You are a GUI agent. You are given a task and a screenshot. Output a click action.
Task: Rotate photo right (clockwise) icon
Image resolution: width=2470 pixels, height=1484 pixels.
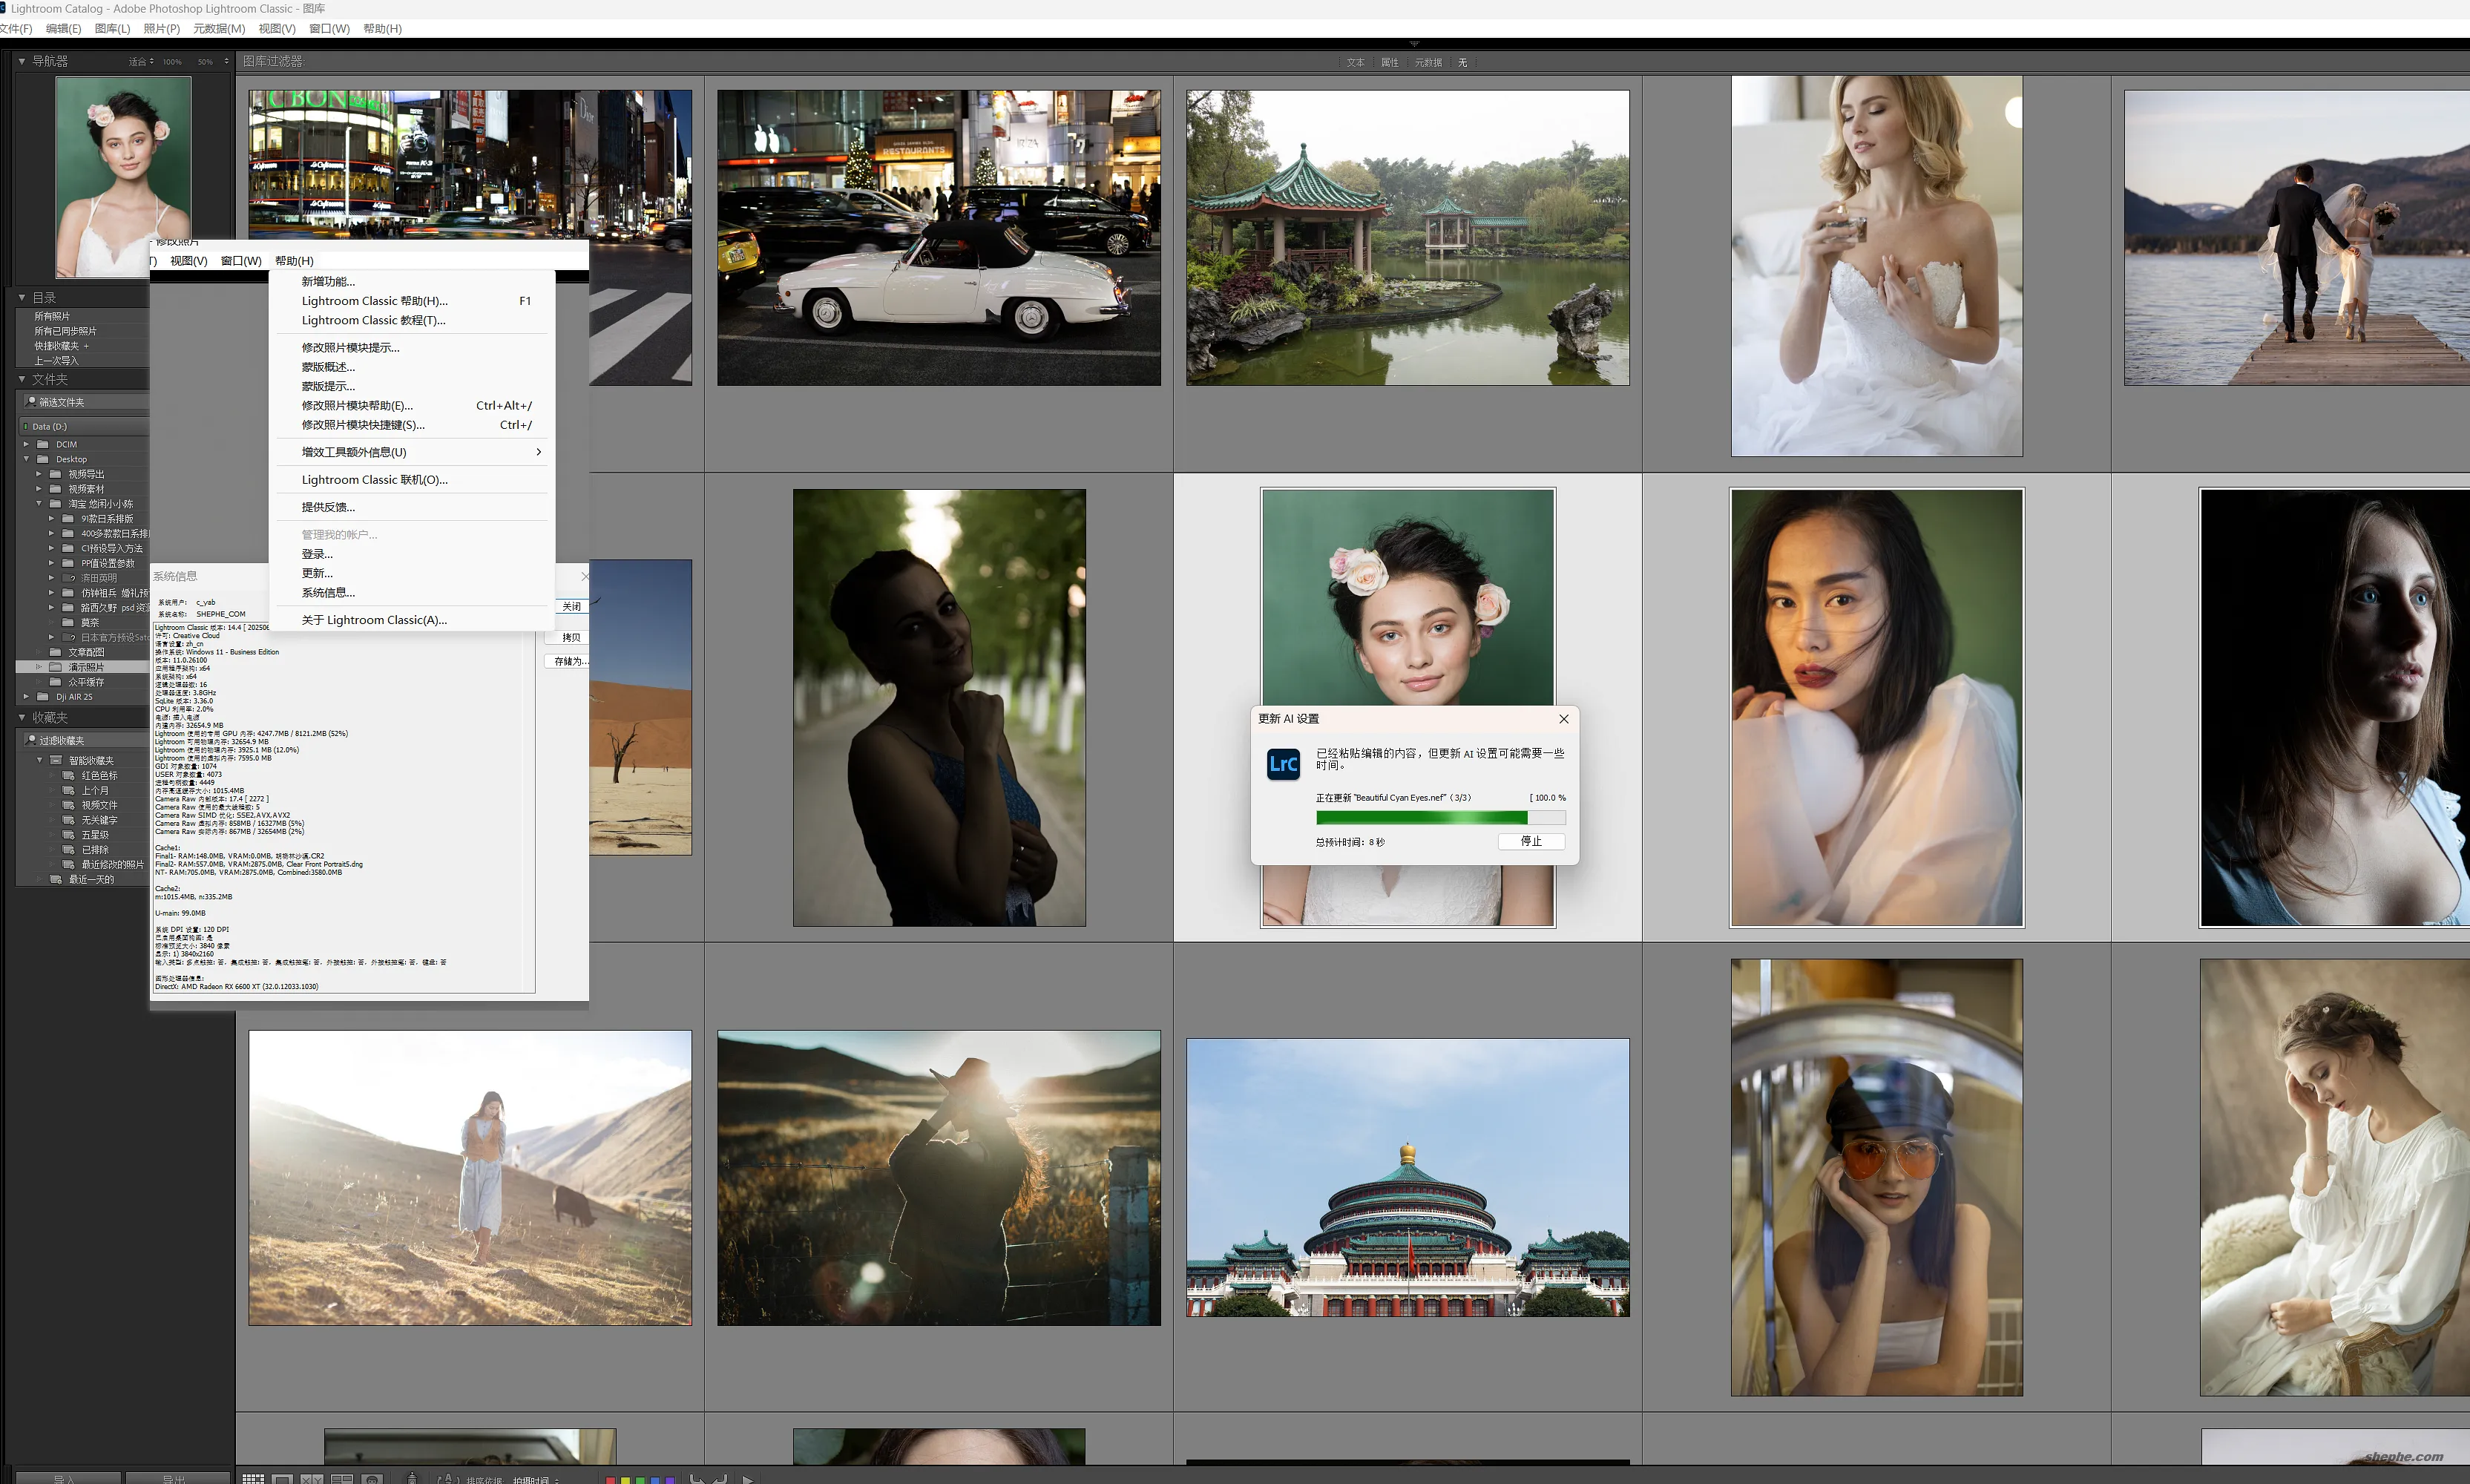click(x=720, y=1479)
